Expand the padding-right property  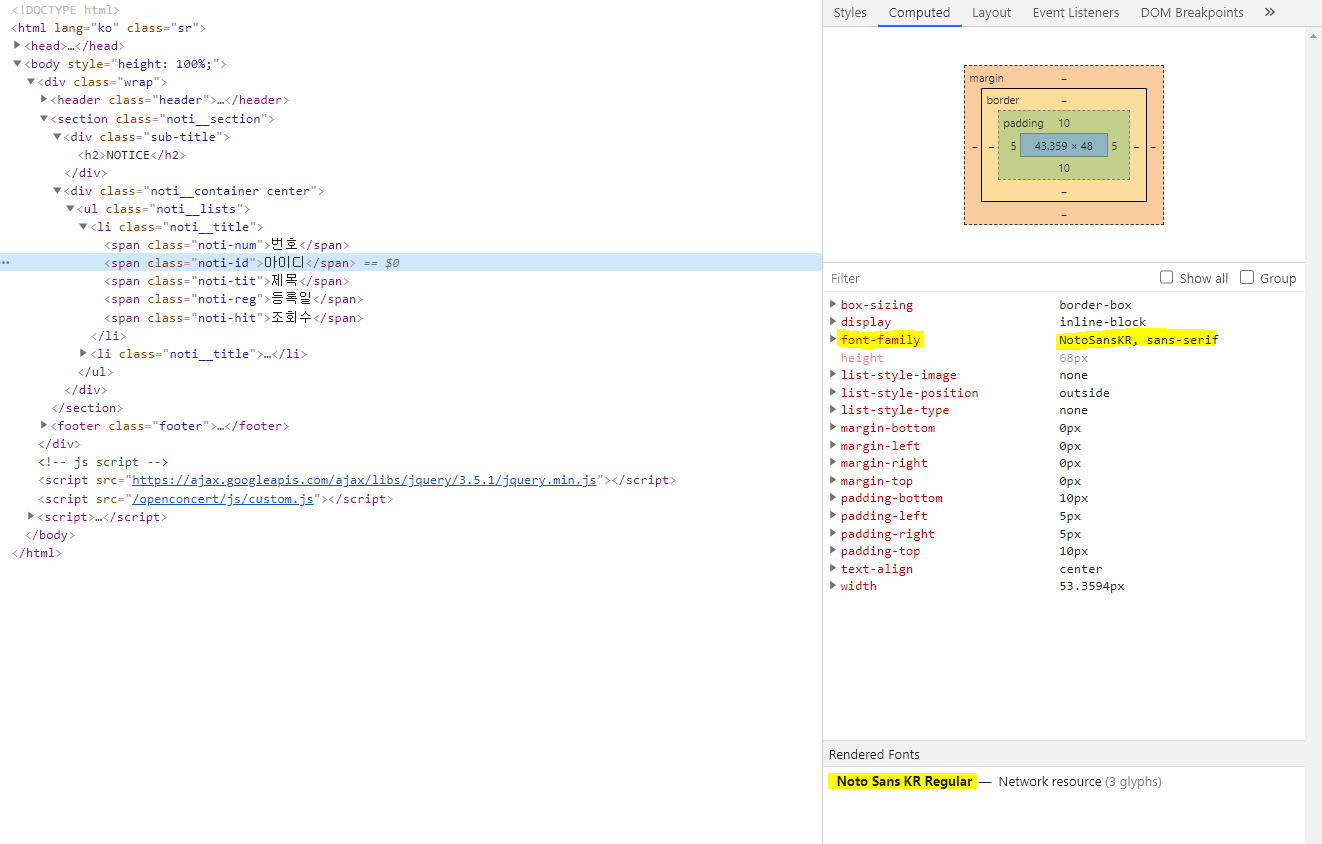pos(833,533)
